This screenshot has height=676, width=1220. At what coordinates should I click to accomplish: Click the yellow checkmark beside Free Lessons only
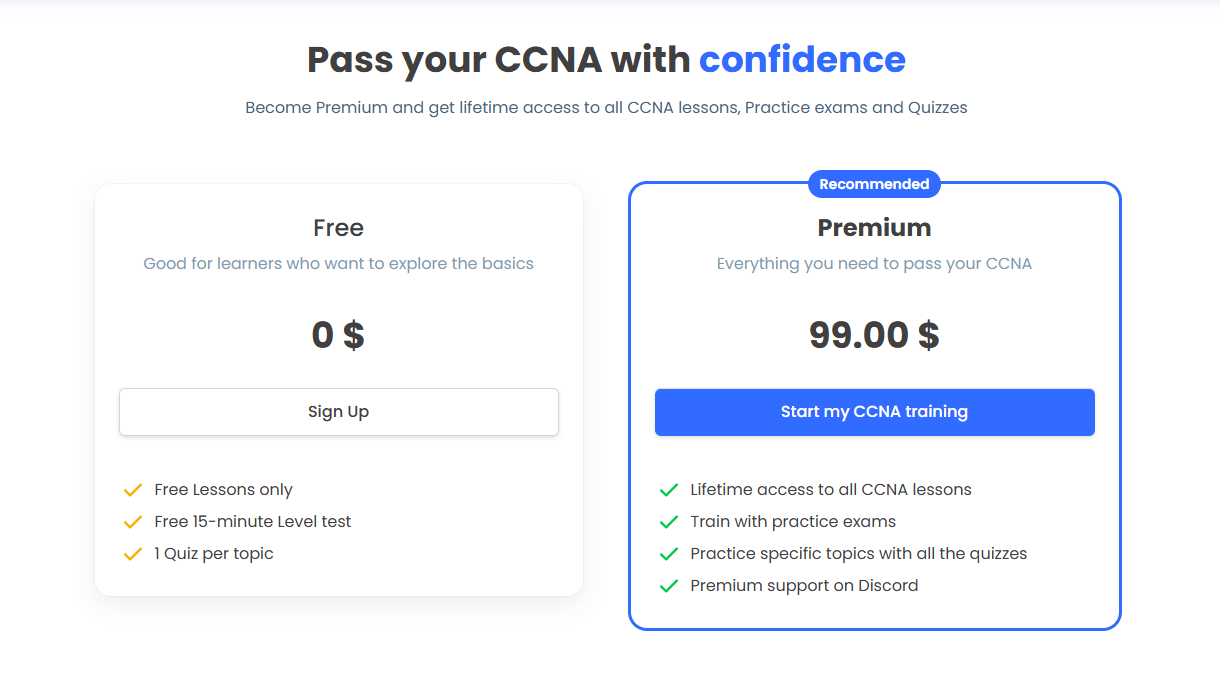coord(133,489)
